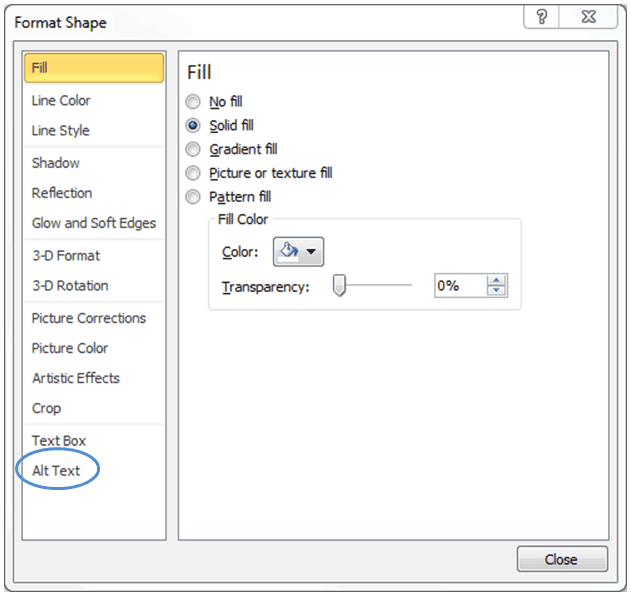Click the Transparency slider handle
Screen dimensions: 631x595
pyautogui.click(x=339, y=285)
